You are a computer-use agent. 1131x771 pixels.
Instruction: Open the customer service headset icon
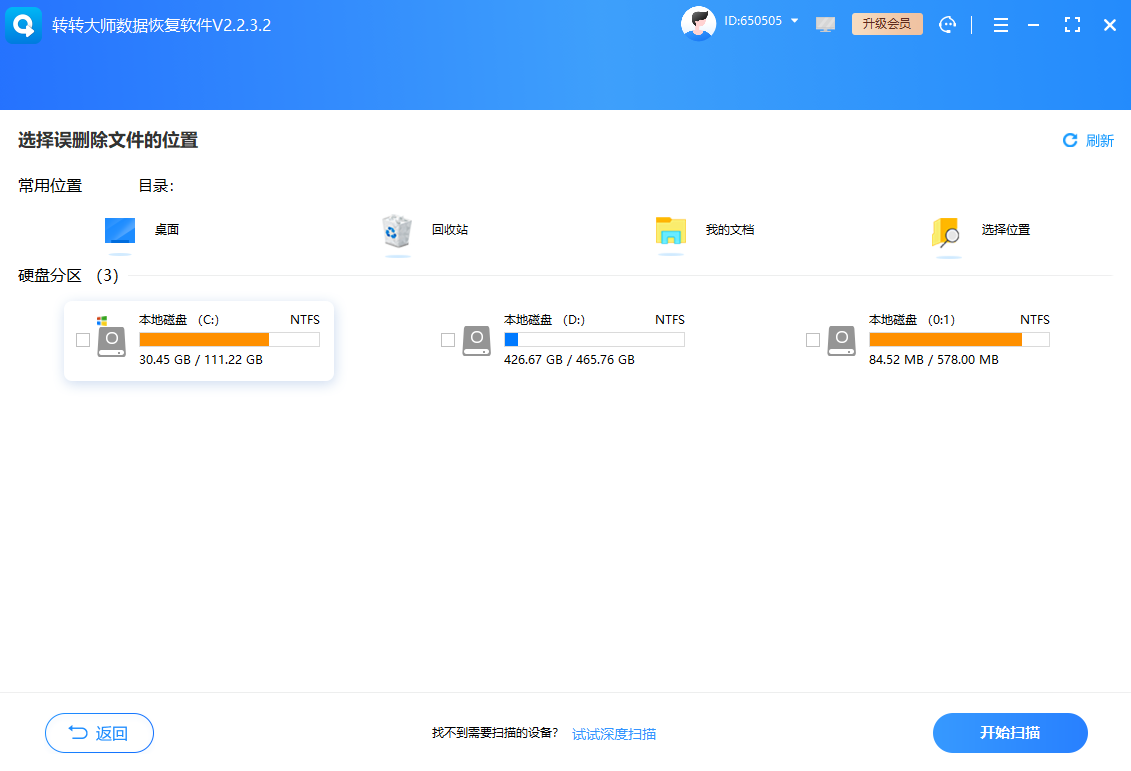(x=947, y=25)
